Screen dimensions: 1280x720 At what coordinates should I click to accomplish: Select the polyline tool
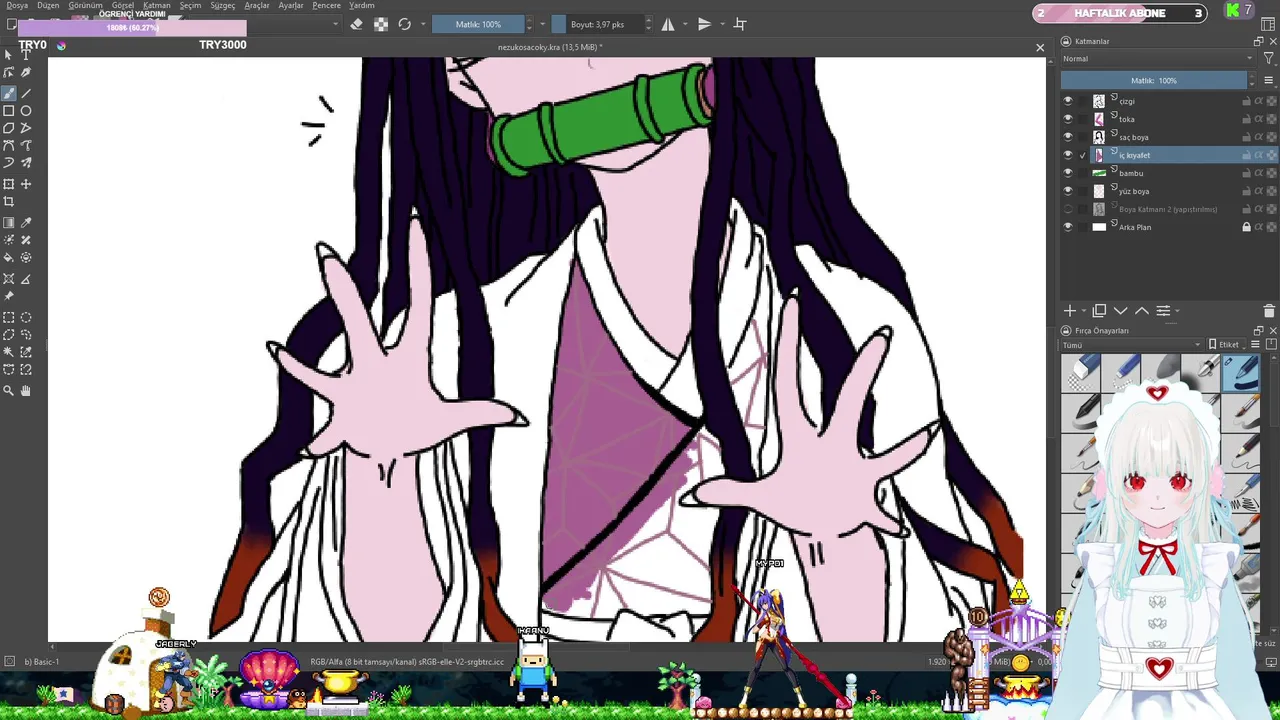(26, 128)
